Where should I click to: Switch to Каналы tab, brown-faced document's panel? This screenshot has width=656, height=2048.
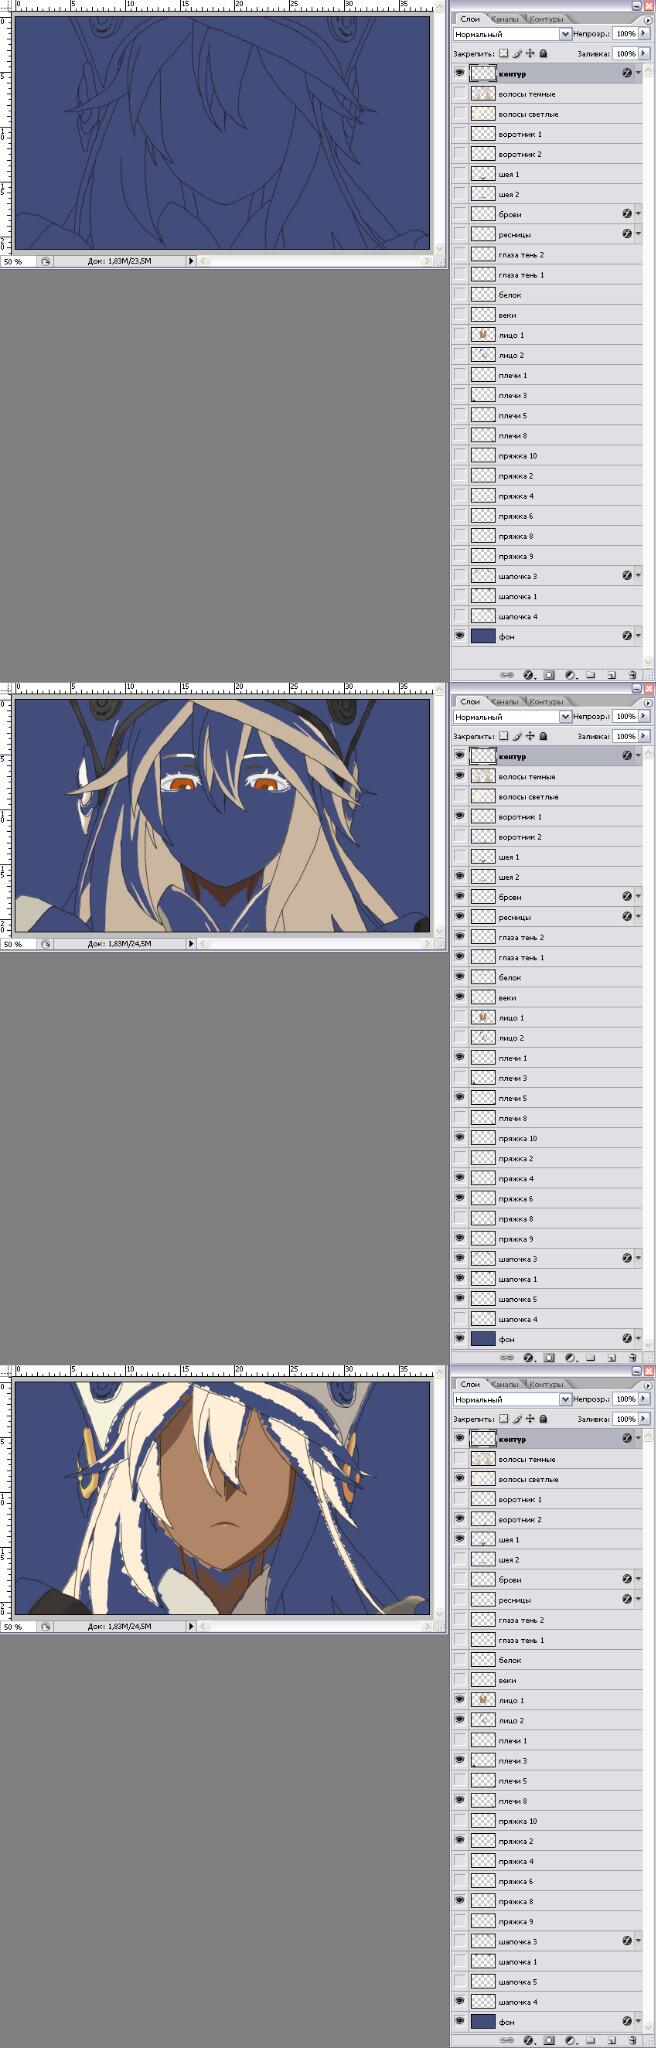505,1384
